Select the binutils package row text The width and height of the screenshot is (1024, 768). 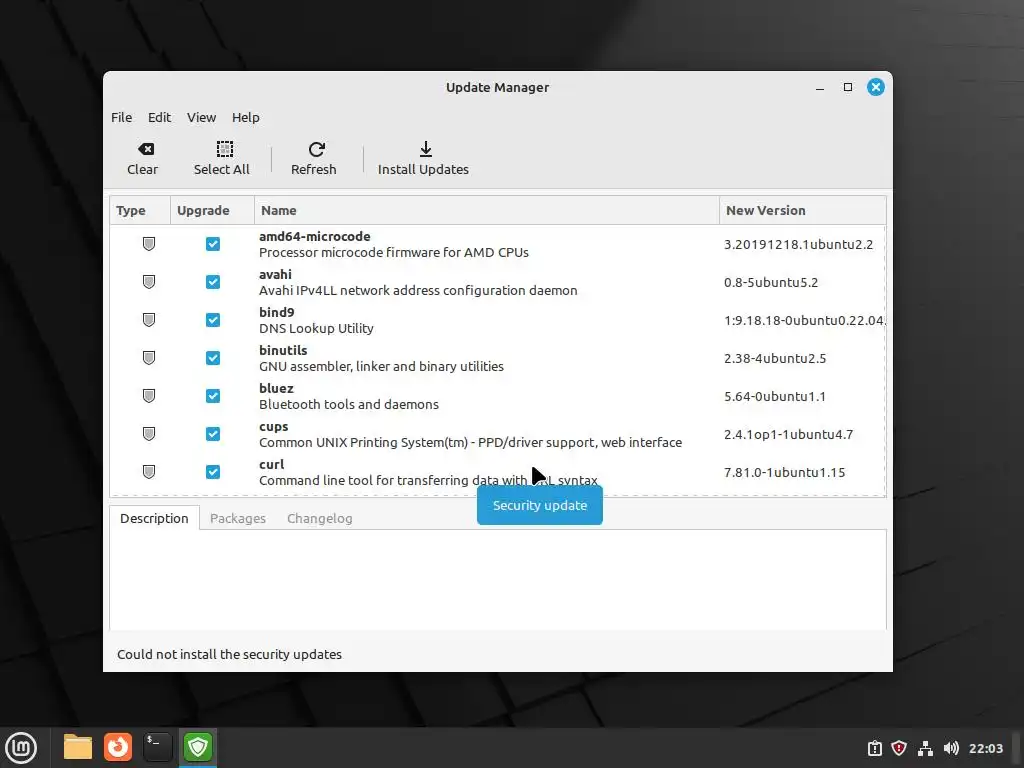[381, 358]
